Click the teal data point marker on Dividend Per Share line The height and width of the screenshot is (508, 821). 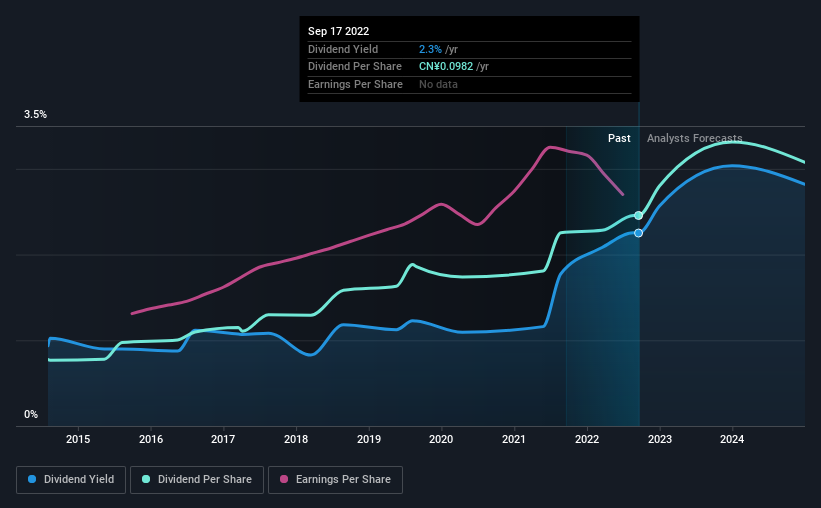pyautogui.click(x=638, y=215)
